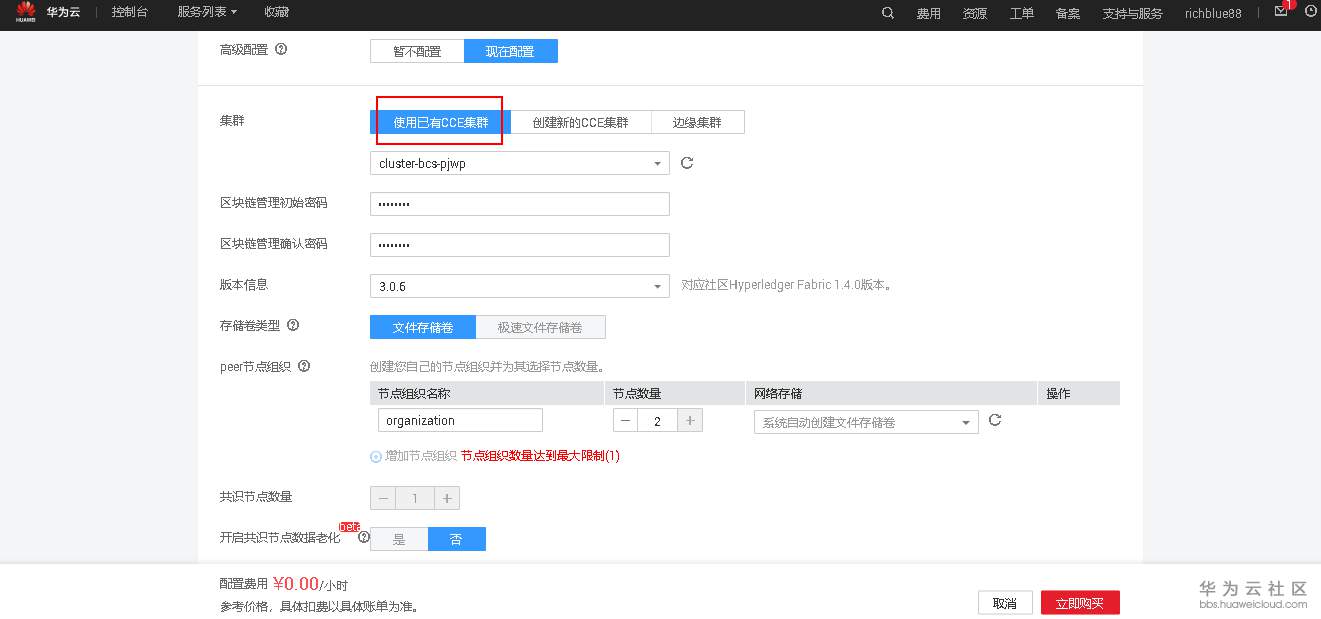
Task: Increase the 共识节点数量 value
Action: pos(447,498)
